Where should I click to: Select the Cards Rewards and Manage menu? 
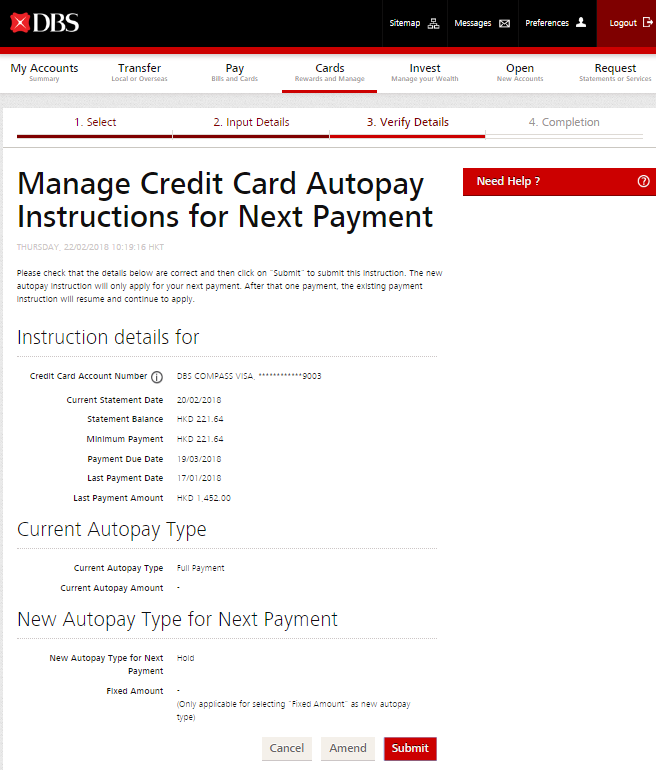tap(329, 72)
